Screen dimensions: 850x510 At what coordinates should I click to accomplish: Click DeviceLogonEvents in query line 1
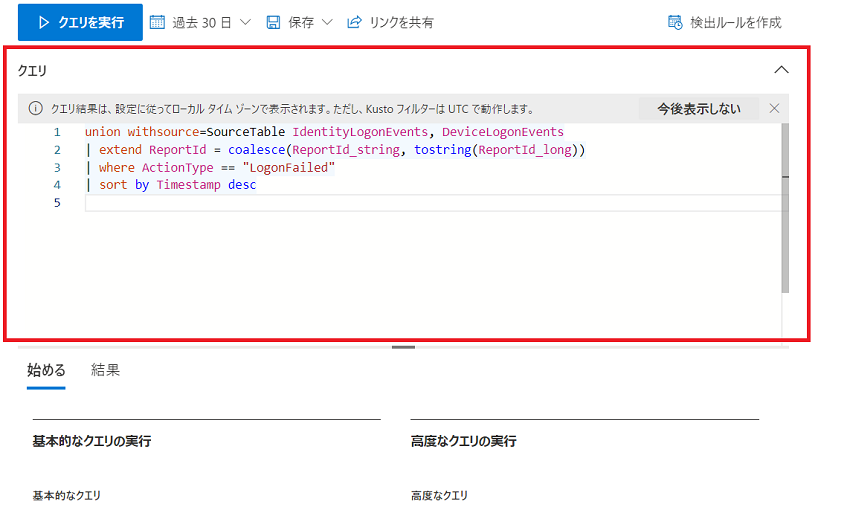(503, 132)
